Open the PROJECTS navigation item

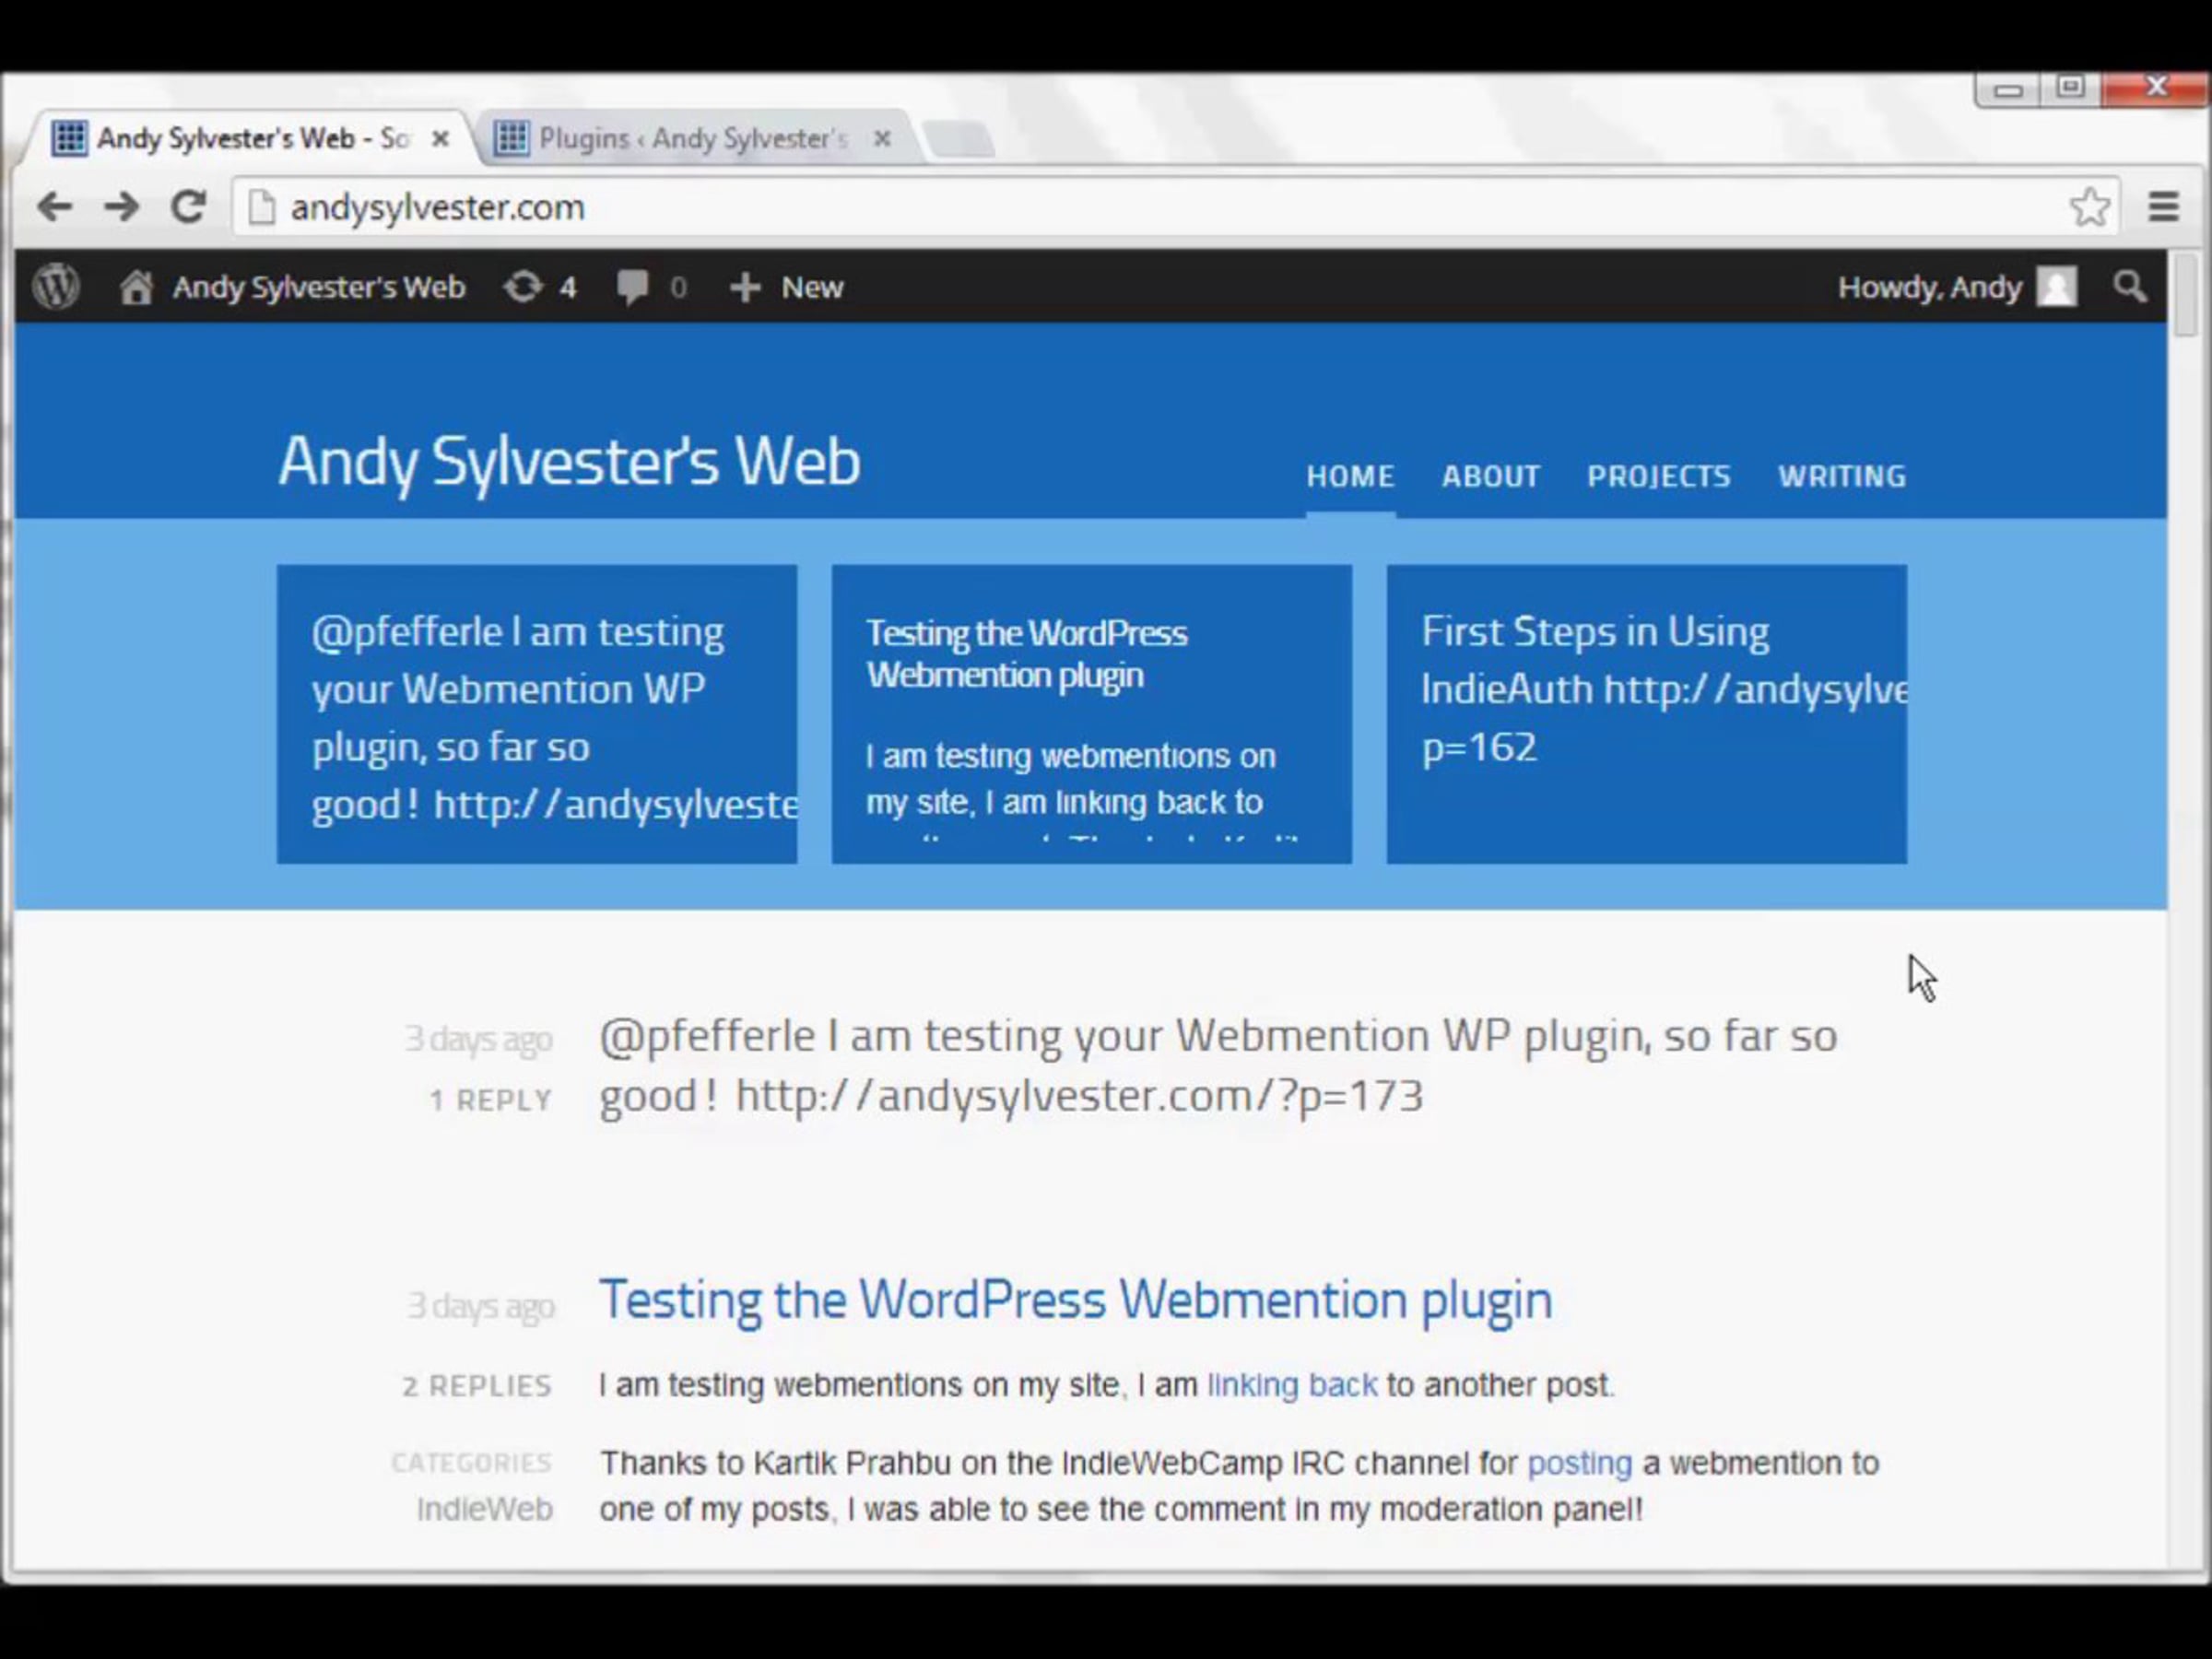(1659, 476)
